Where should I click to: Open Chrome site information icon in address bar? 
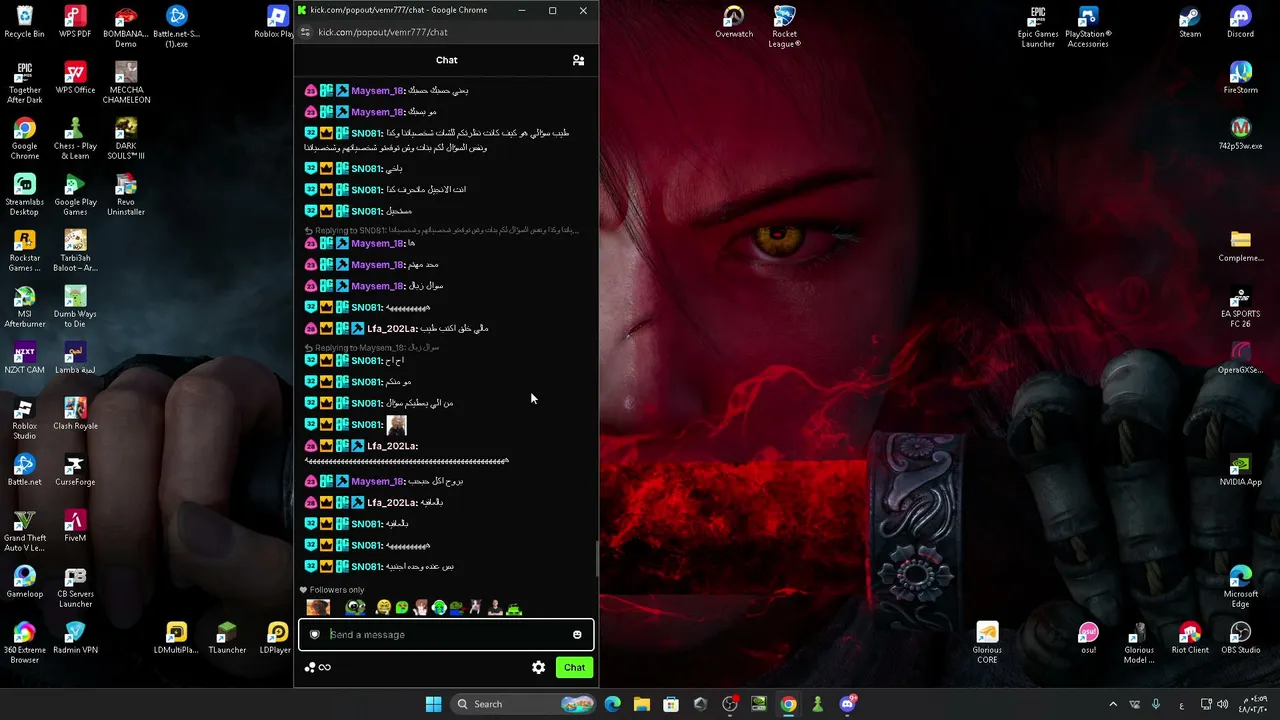coord(305,32)
